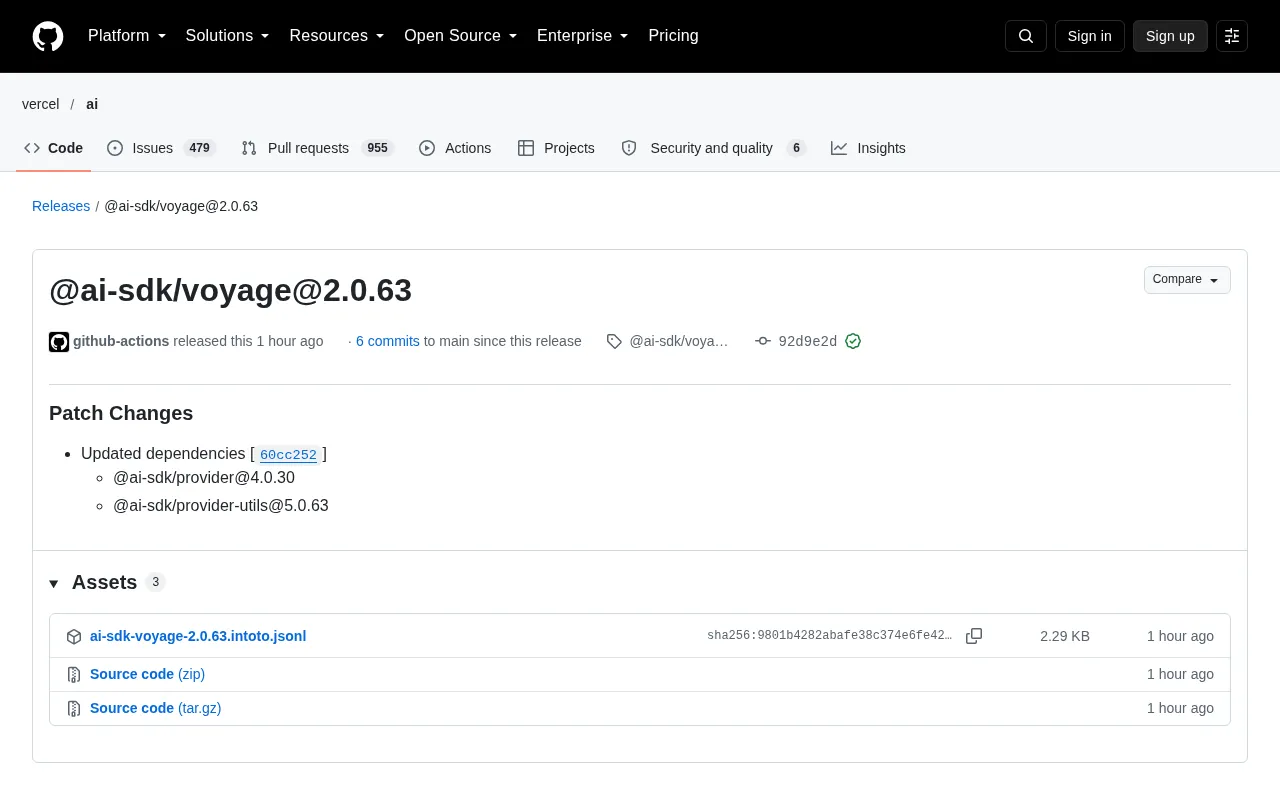The width and height of the screenshot is (1280, 800).
Task: Open the search magnifier button
Action: coord(1026,36)
